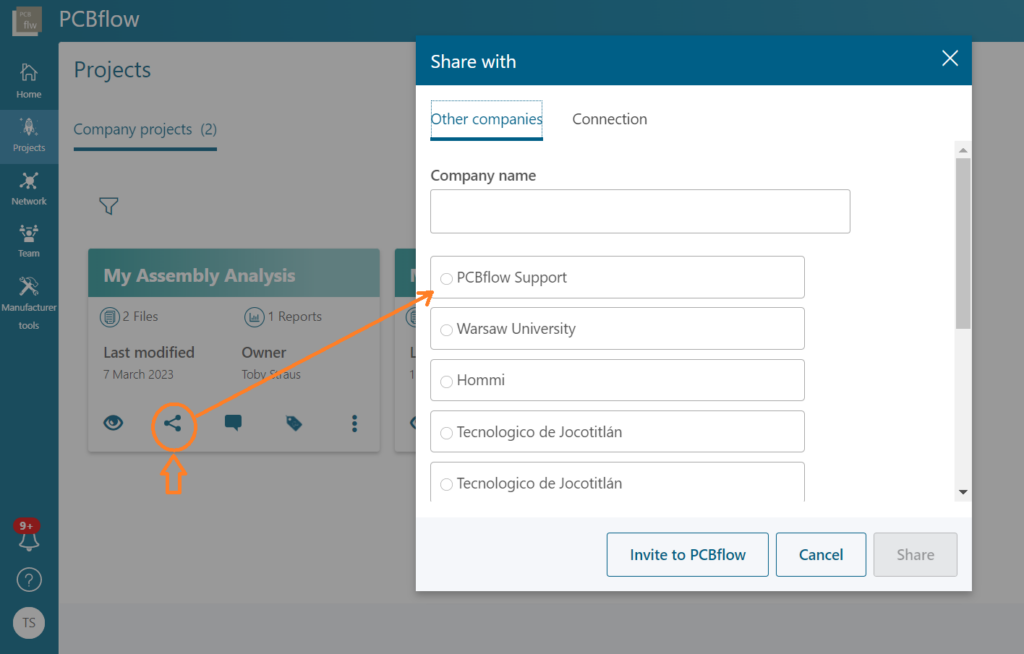
Task: Click the Invite to PCBflow button
Action: point(688,555)
